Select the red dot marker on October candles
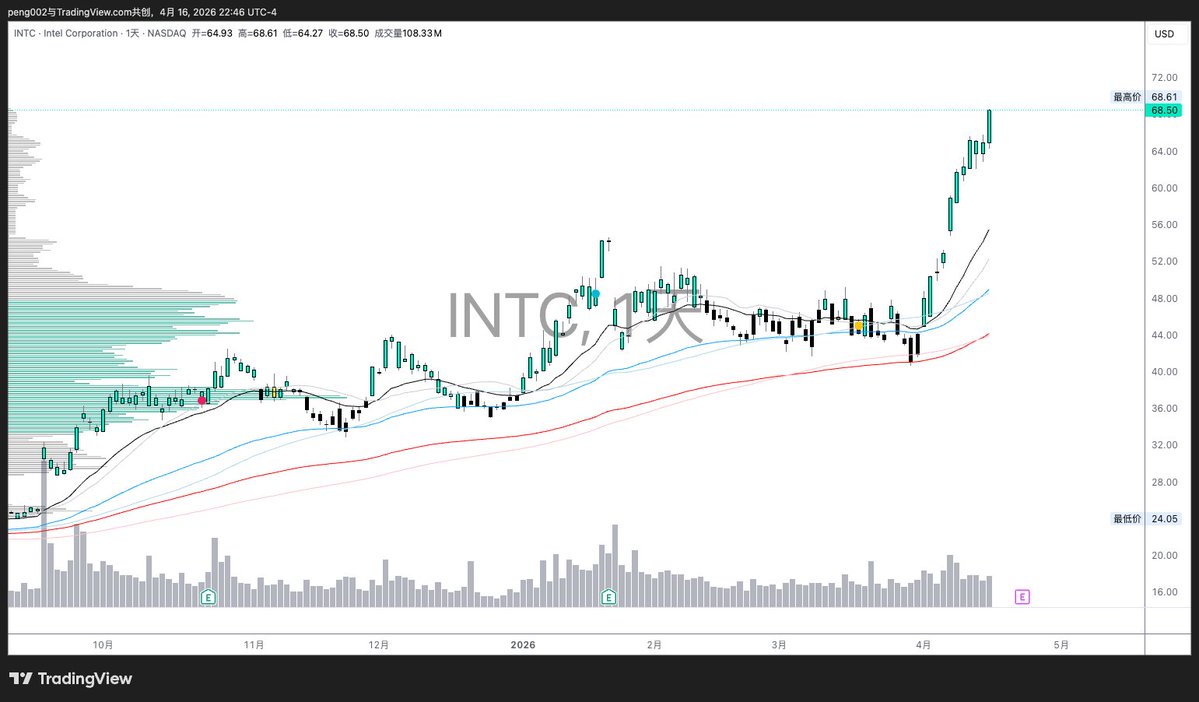 (202, 400)
